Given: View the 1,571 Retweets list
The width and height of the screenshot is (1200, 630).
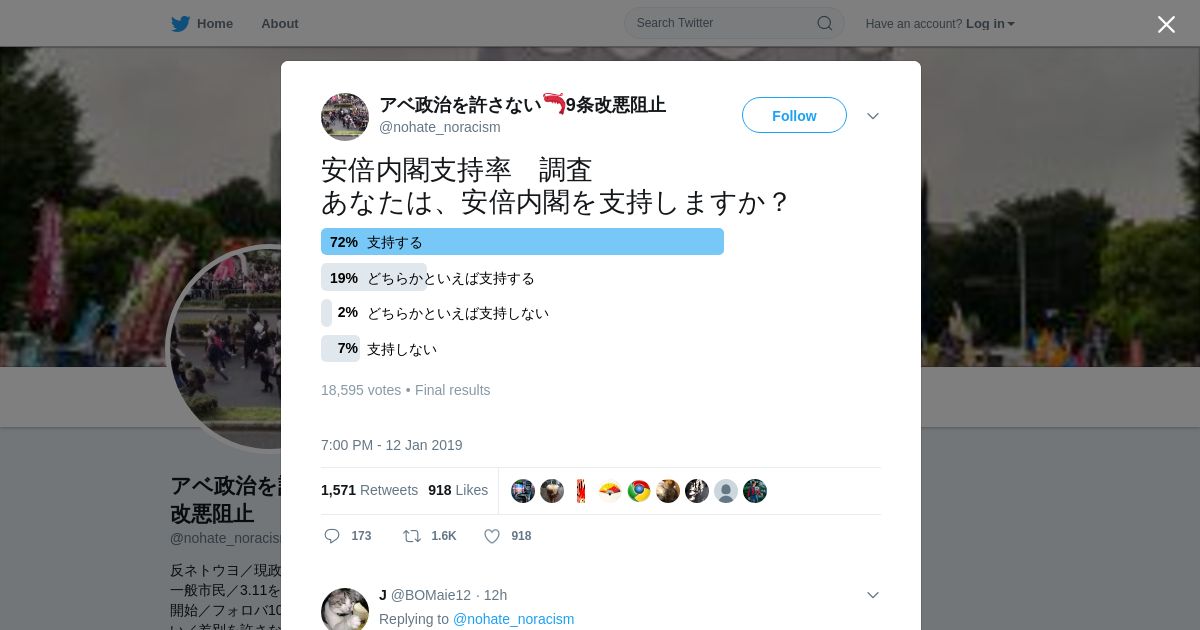Looking at the screenshot, I should 369,490.
